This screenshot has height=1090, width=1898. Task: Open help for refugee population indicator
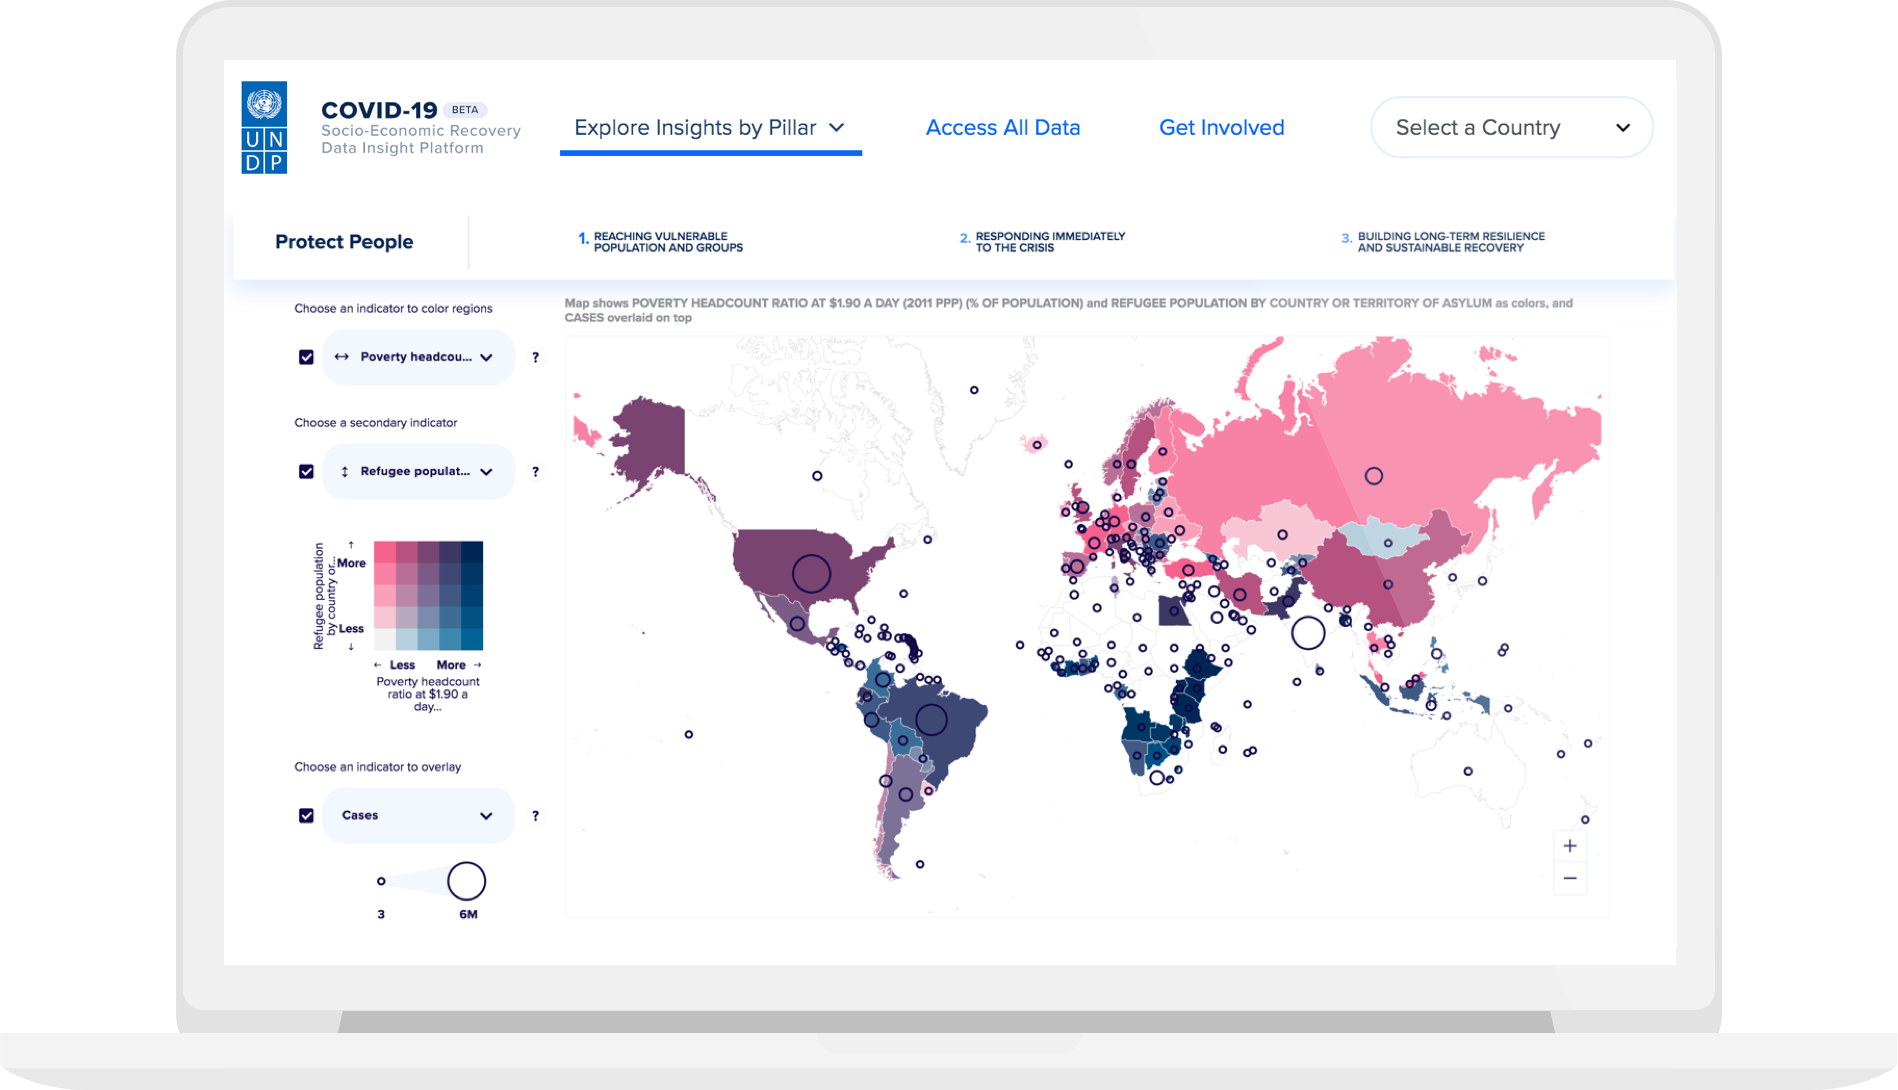point(536,472)
